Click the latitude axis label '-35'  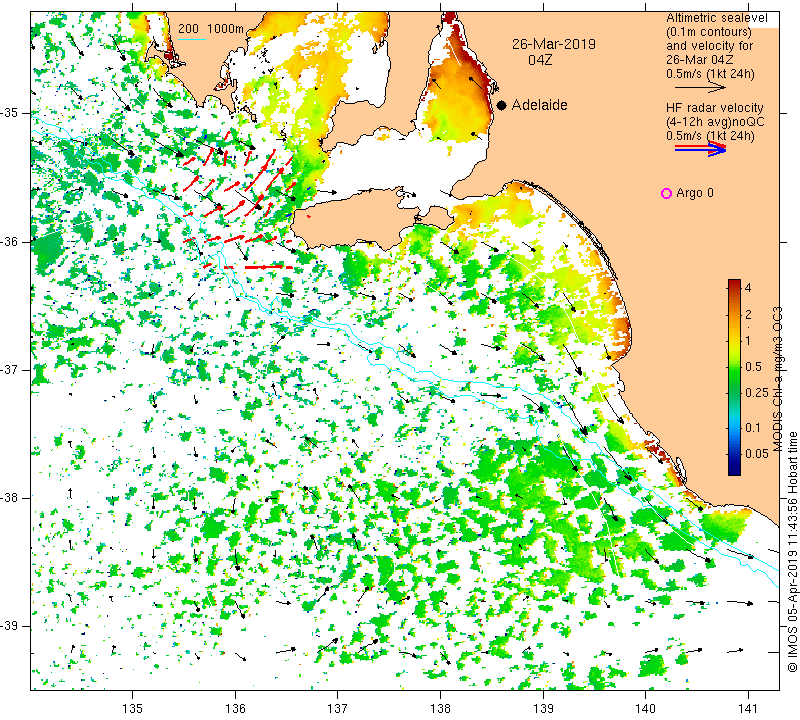[x=10, y=113]
